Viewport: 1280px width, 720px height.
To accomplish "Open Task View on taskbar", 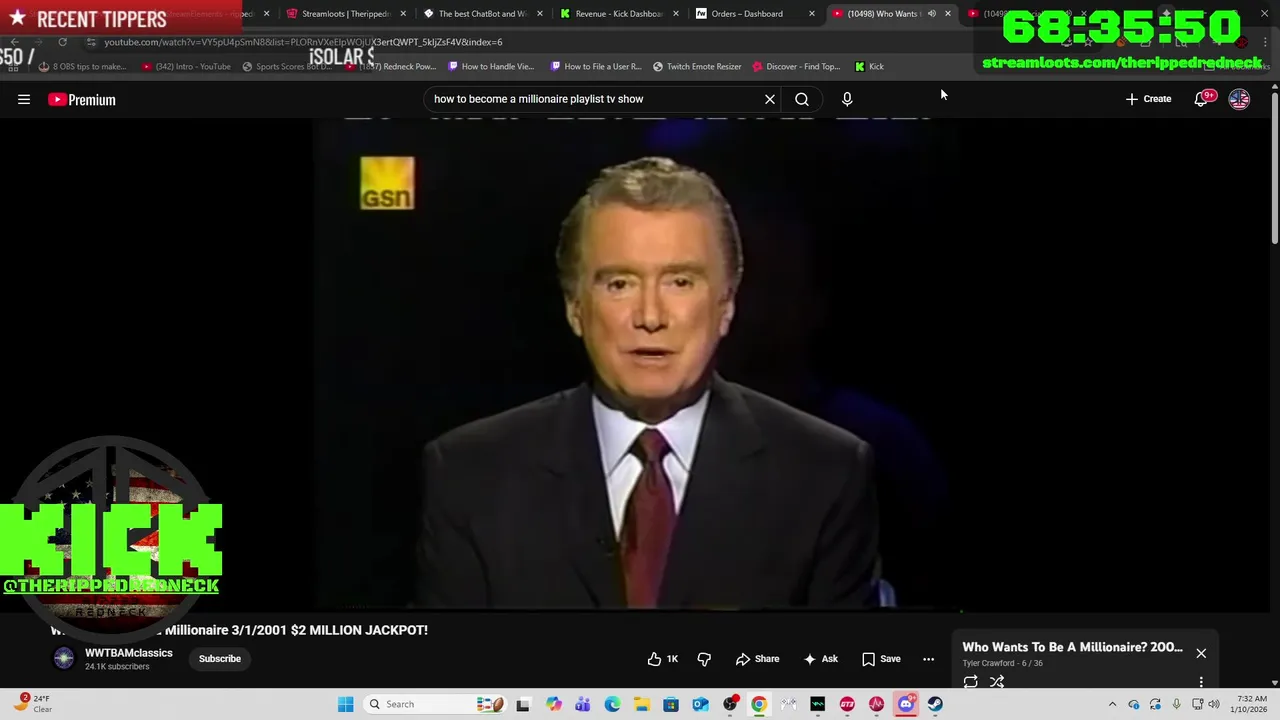I will click(523, 704).
